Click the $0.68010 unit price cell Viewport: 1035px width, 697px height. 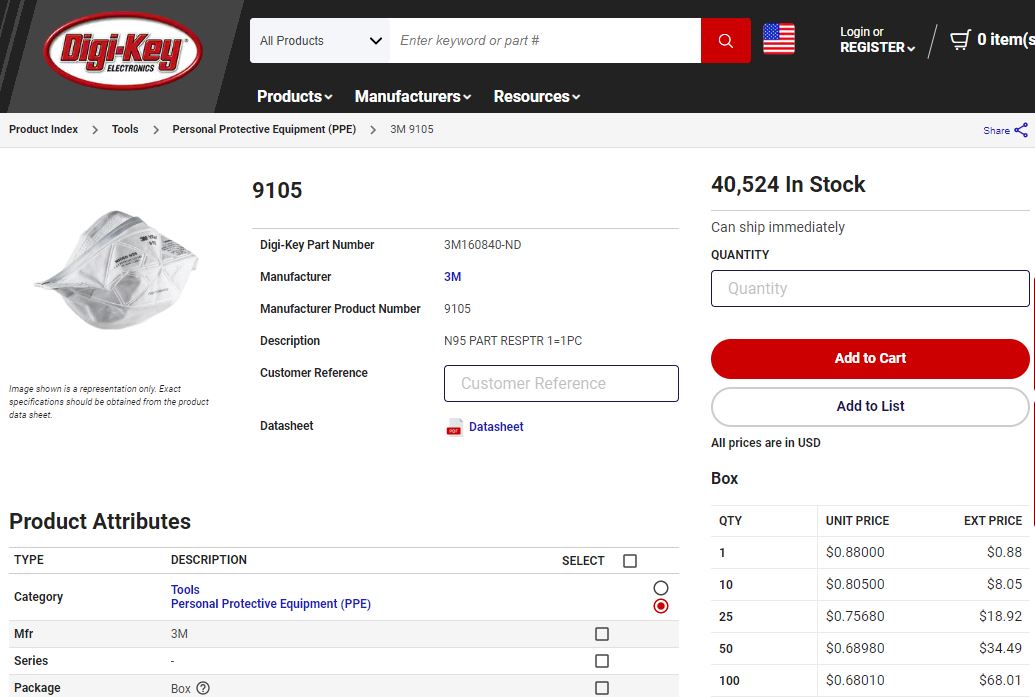pos(855,680)
